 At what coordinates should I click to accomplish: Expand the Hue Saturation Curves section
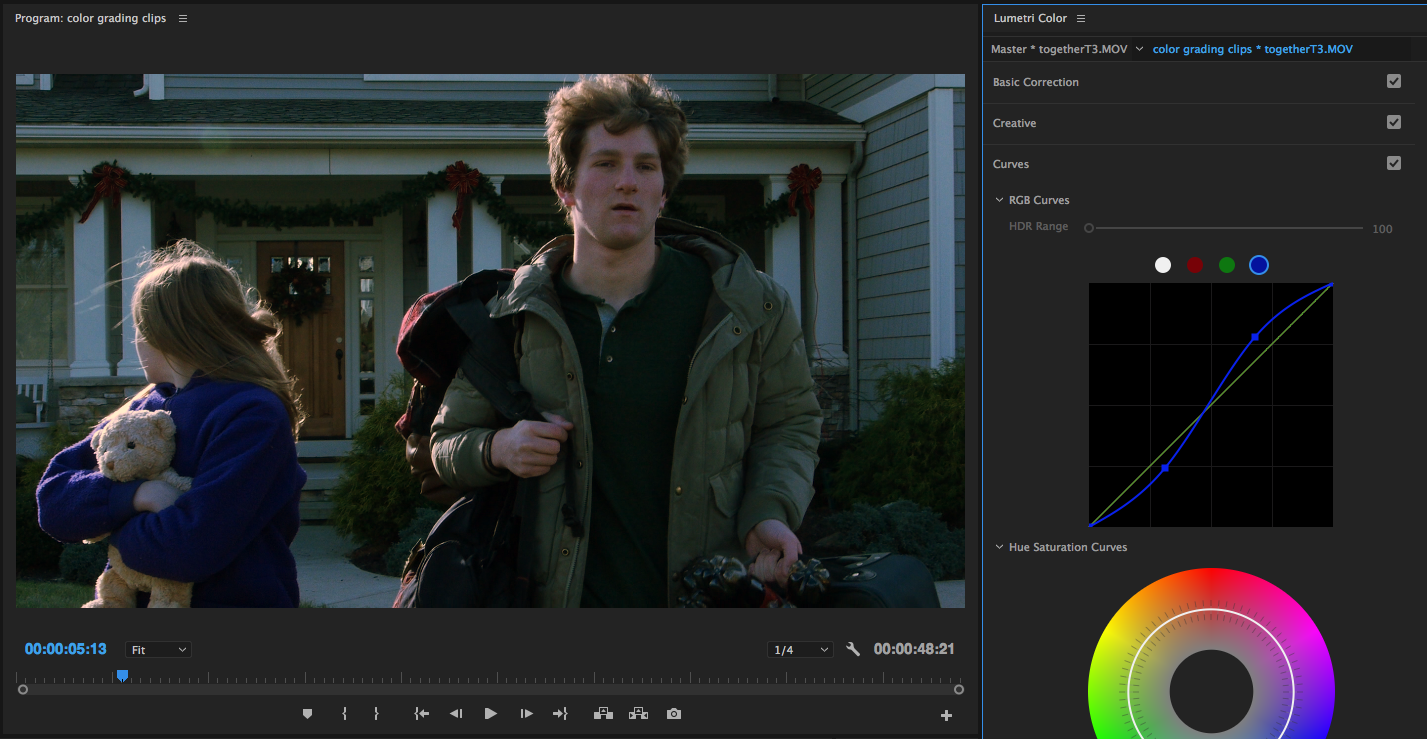[x=998, y=547]
